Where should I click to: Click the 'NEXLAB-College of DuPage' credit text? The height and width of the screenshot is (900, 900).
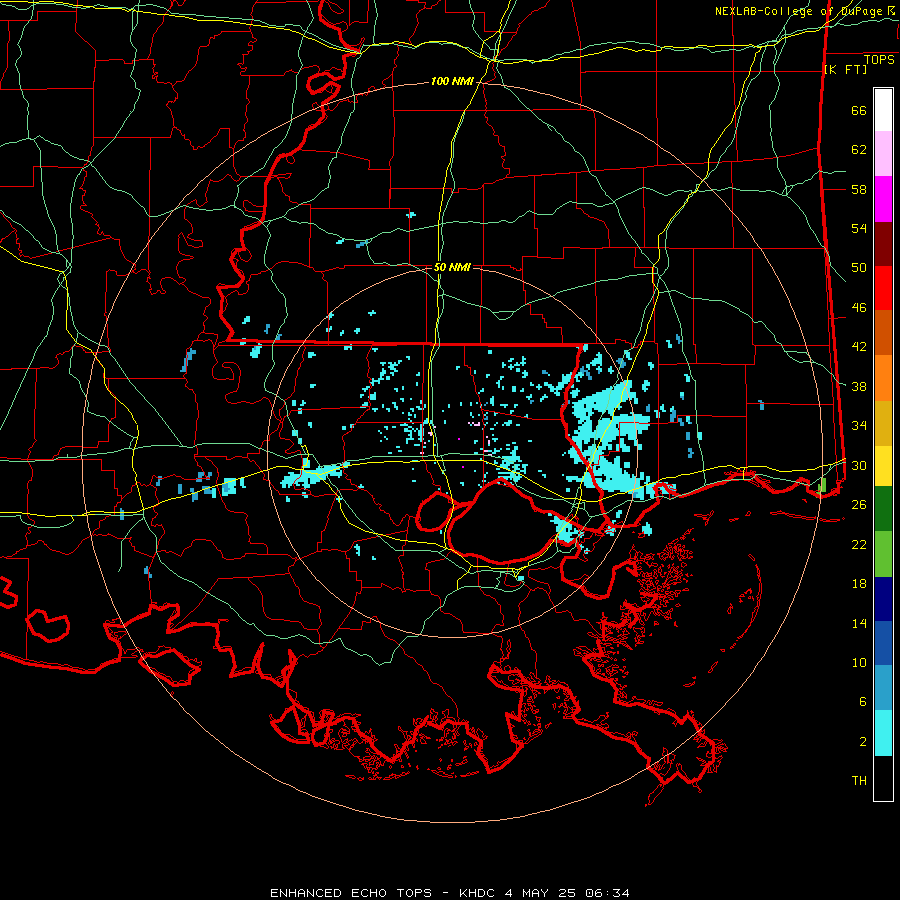click(800, 11)
